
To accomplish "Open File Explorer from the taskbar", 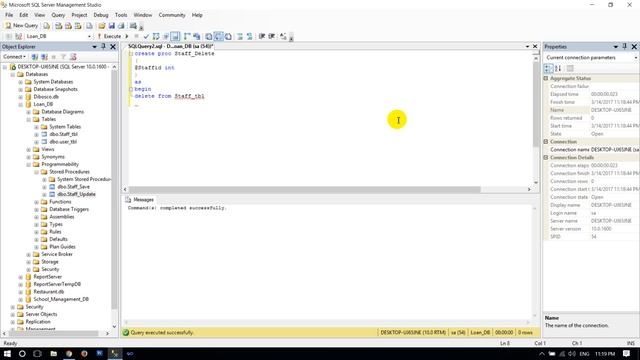I will pyautogui.click(x=53, y=354).
